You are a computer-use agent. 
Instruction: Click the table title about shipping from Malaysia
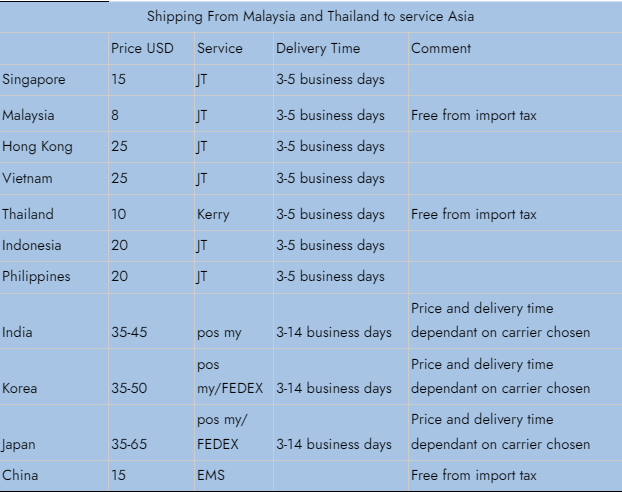[310, 17]
